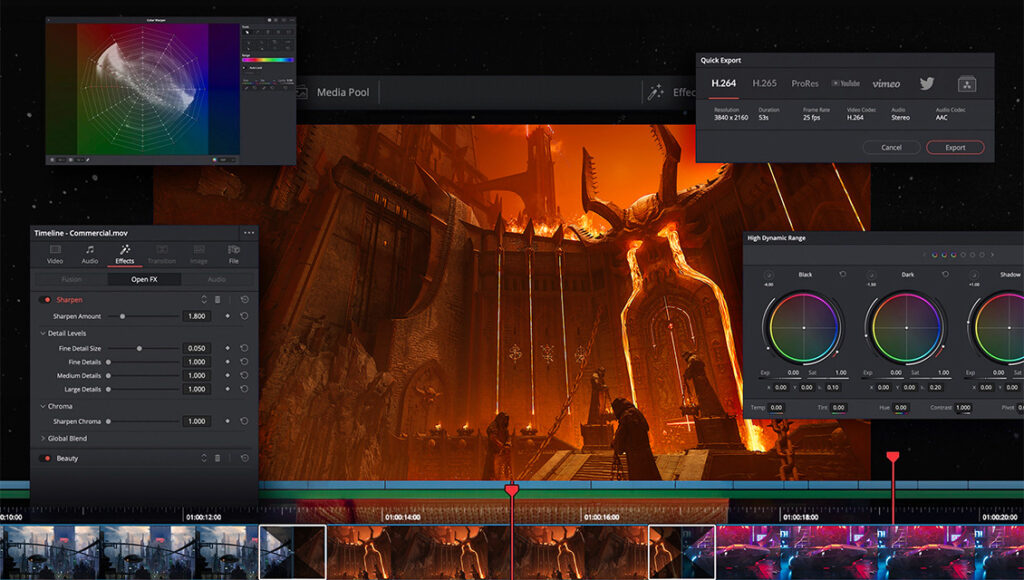
Task: Select H.264 tab in Quick Export
Action: 724,84
